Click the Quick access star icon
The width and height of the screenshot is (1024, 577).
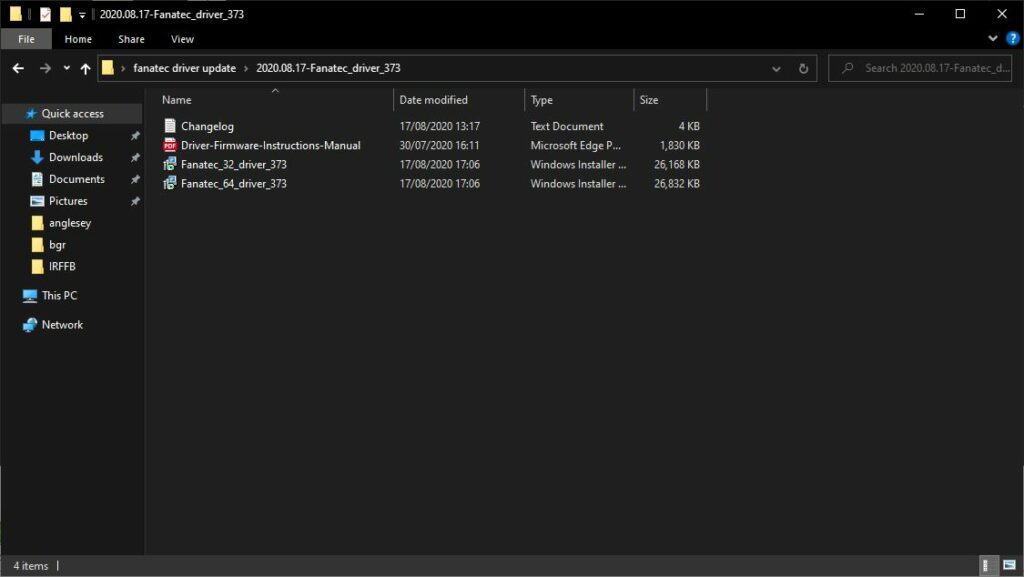(x=31, y=114)
